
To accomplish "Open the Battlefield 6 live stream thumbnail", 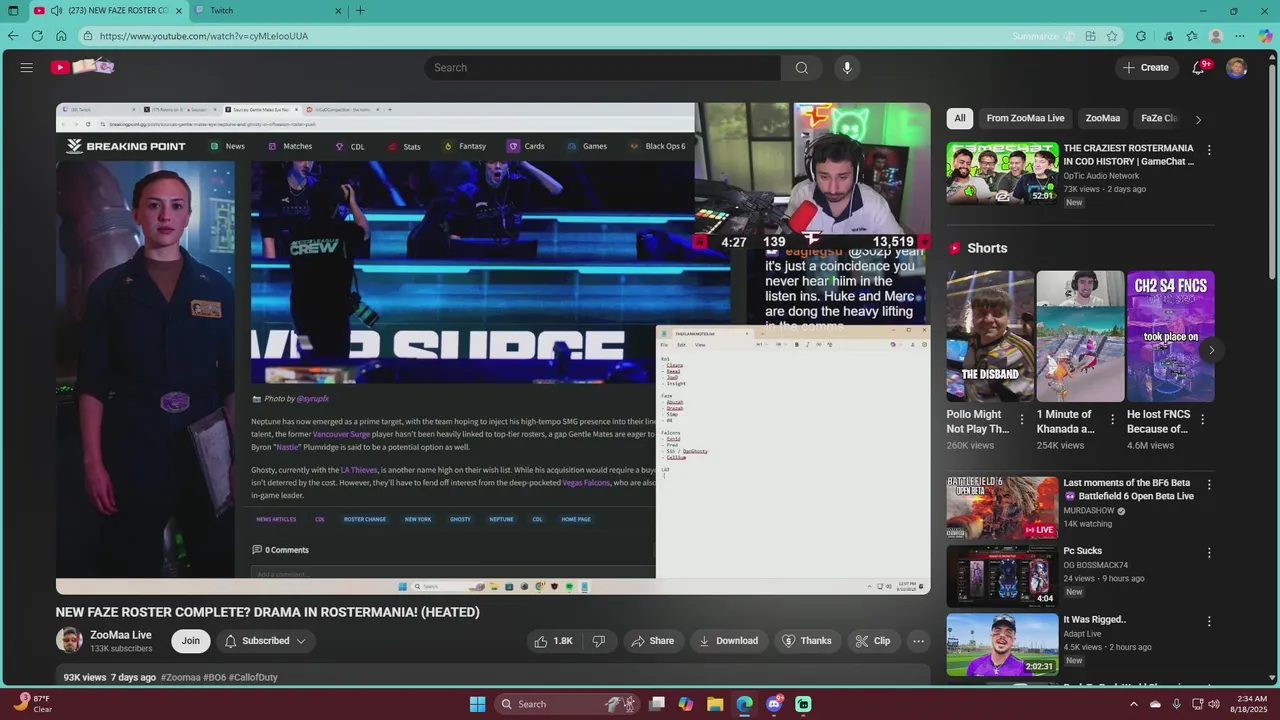I will (x=1002, y=508).
